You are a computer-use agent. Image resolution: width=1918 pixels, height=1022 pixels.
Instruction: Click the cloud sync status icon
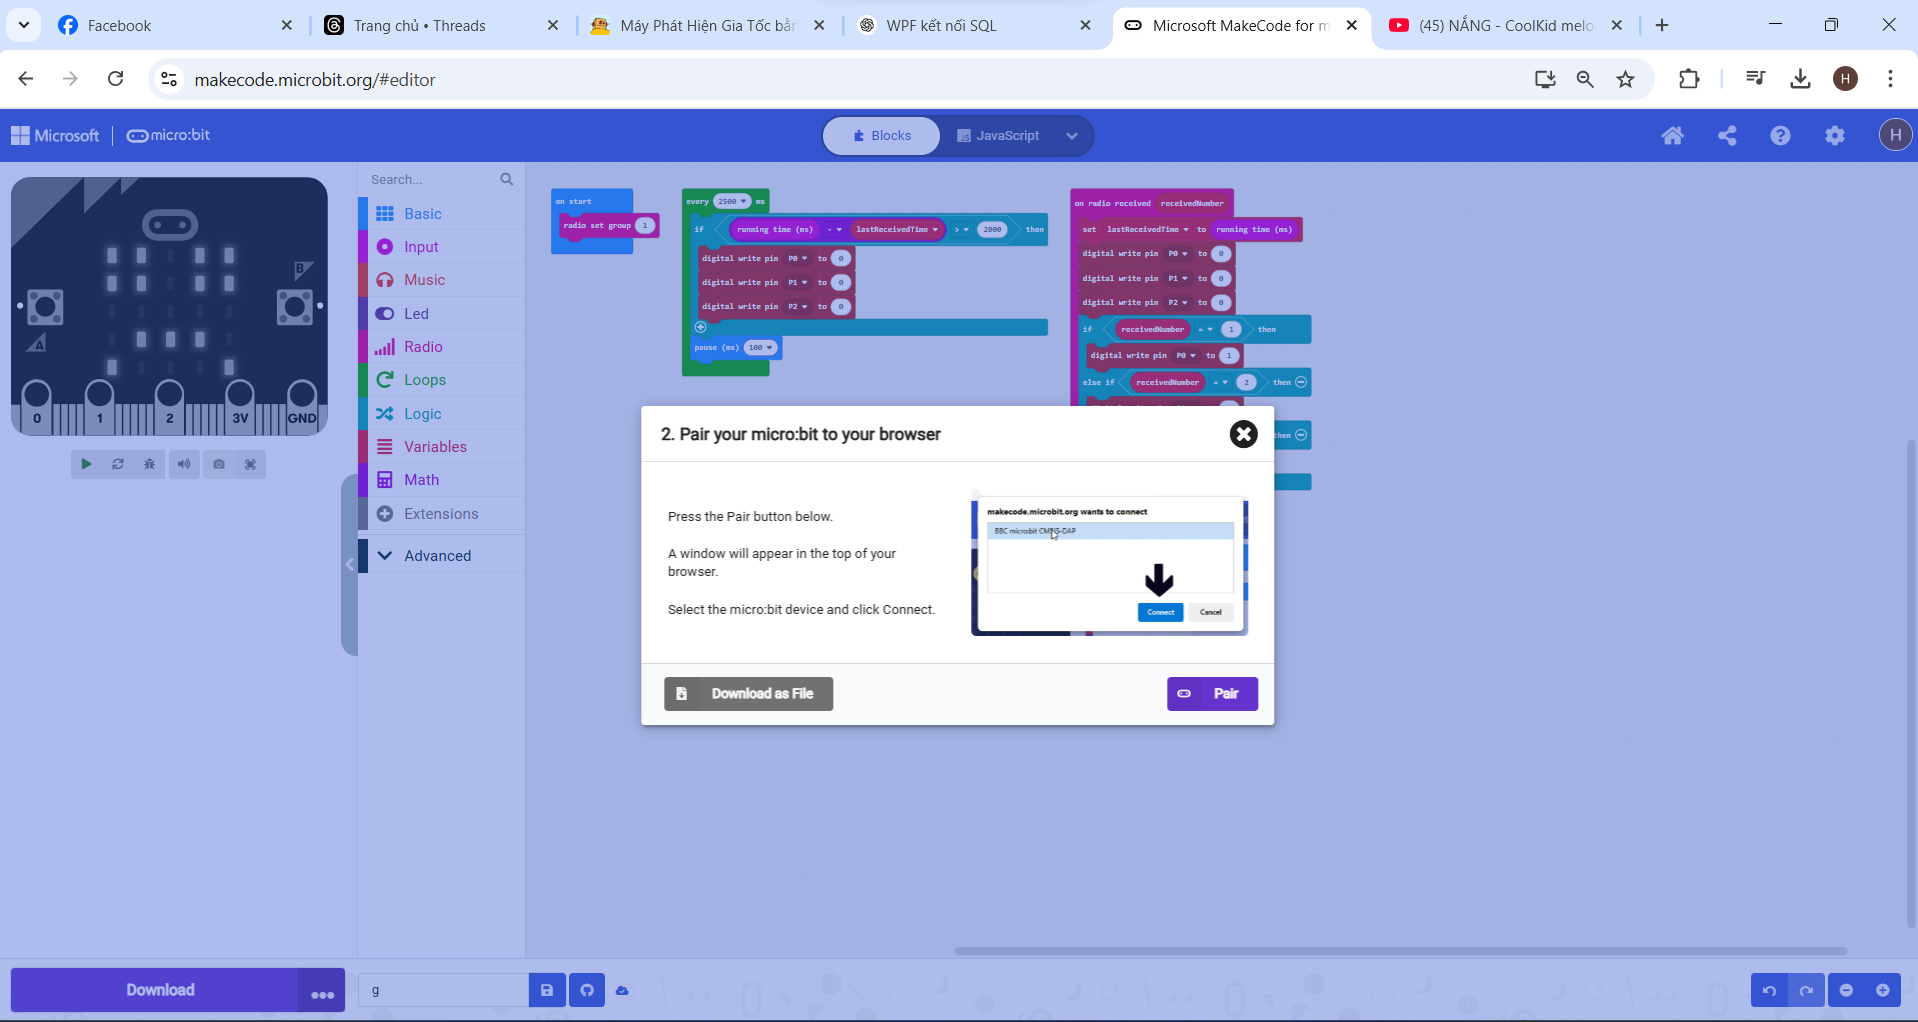pyautogui.click(x=622, y=990)
